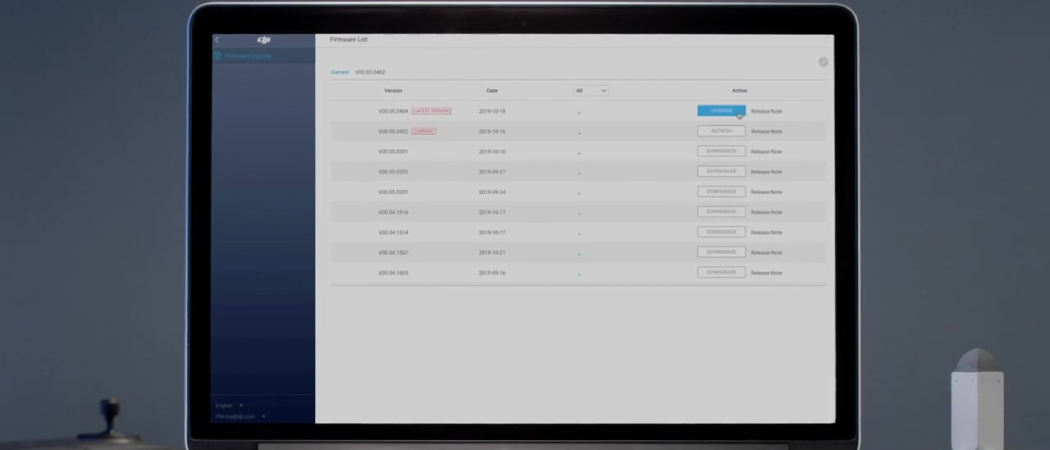Viewport: 1050px width, 450px height.
Task: Open Release Note for V00.05.0404
Action: [x=766, y=112]
